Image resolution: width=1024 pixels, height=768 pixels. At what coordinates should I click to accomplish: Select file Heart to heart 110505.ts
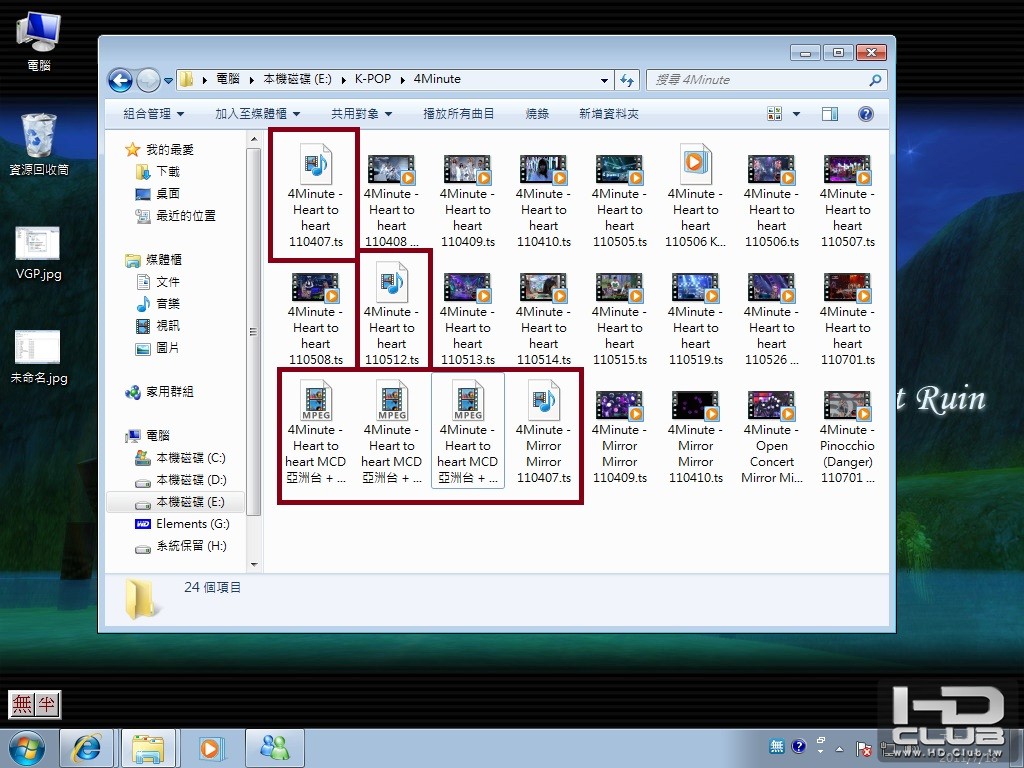point(619,201)
